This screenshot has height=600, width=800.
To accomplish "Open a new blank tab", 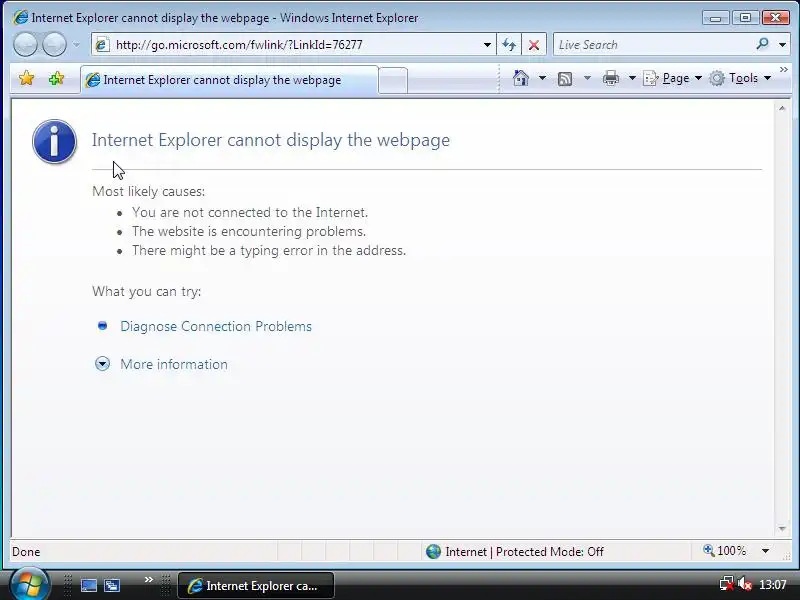I will point(393,81).
